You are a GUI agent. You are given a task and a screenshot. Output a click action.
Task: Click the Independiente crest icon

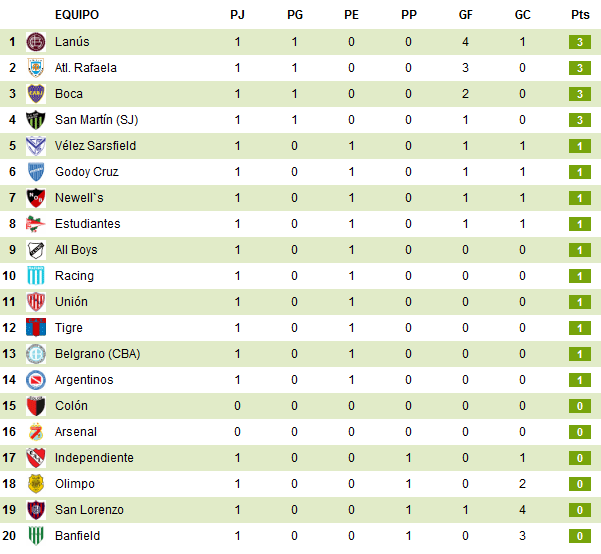click(x=36, y=458)
